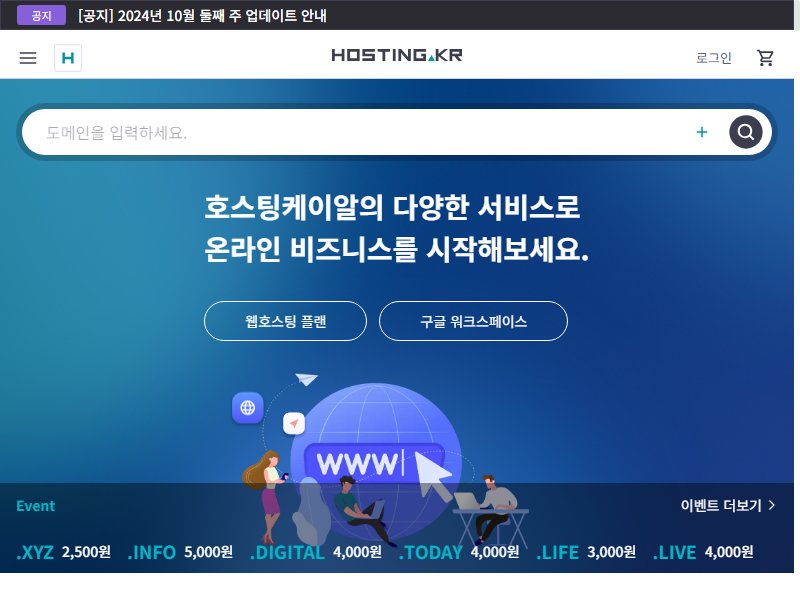Click the Event label
Viewport: 800px width, 600px height.
[35, 506]
